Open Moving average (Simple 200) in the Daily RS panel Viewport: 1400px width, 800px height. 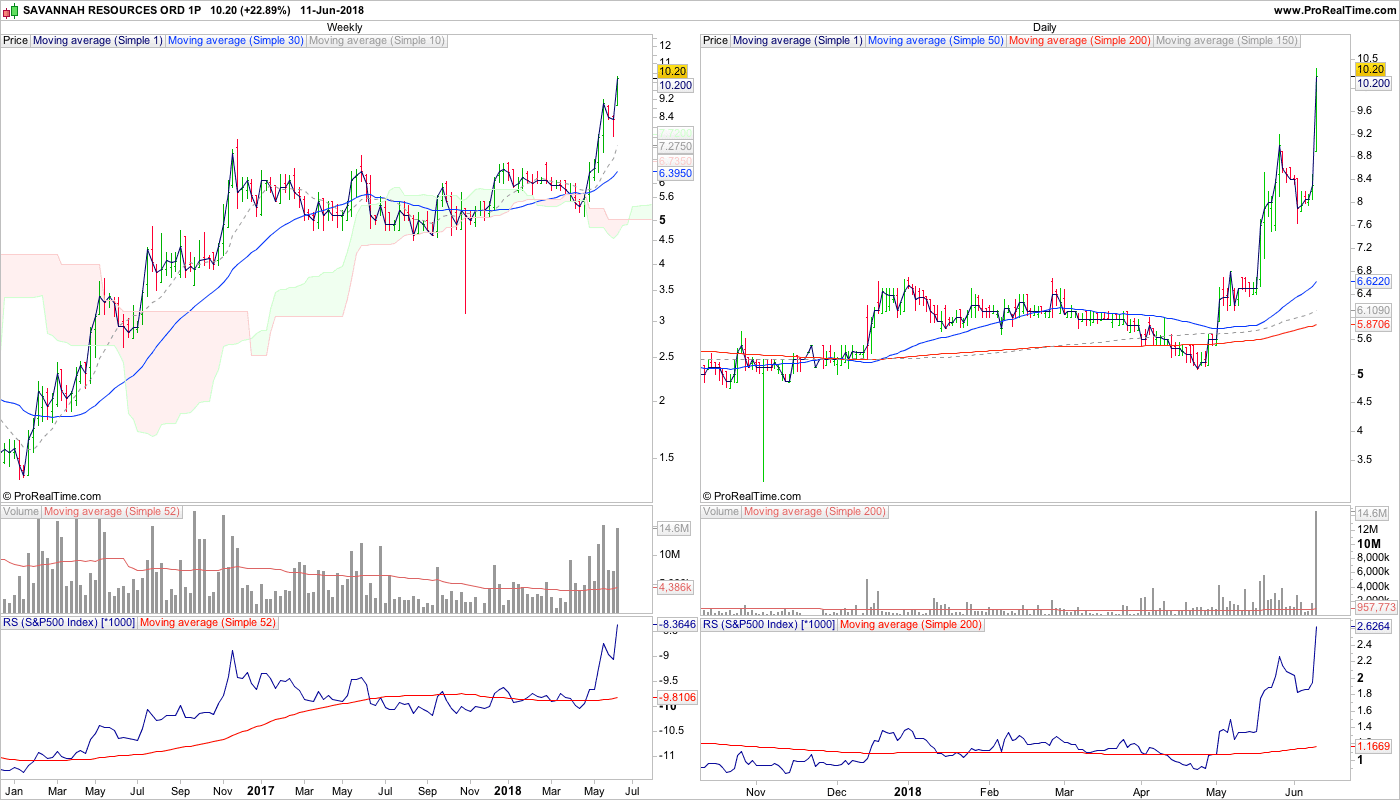pos(911,624)
